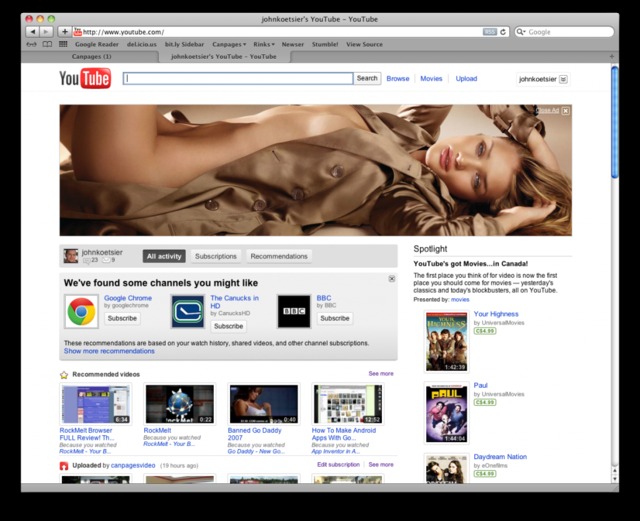
Task: Click Show more recommendations link
Action: point(109,351)
